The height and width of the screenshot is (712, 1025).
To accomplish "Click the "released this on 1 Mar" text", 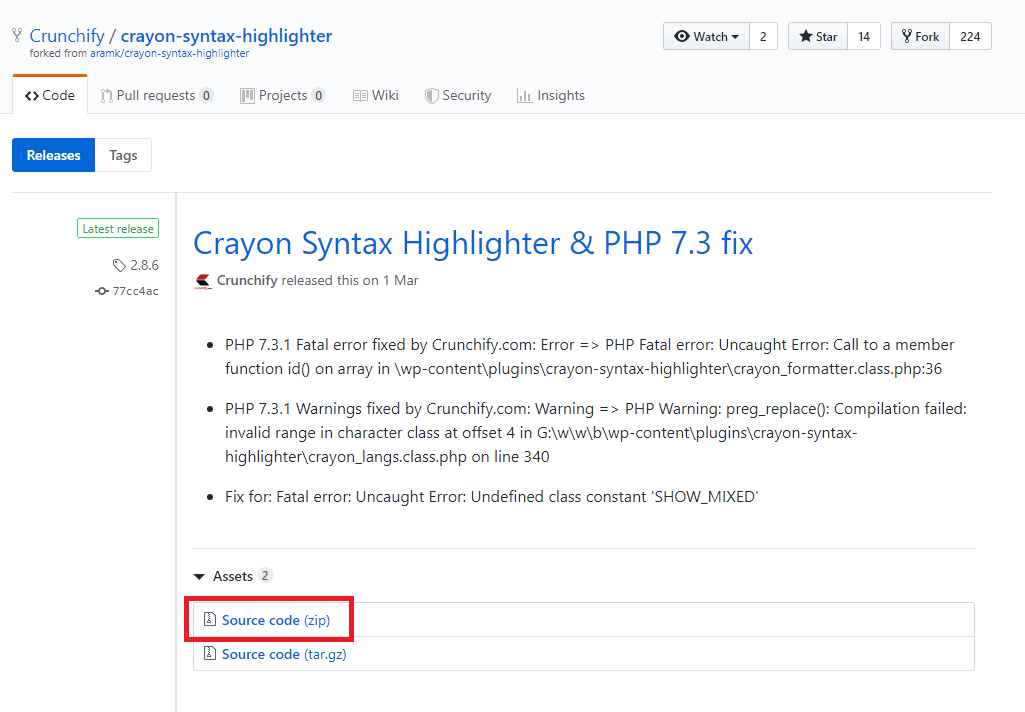I will 350,280.
